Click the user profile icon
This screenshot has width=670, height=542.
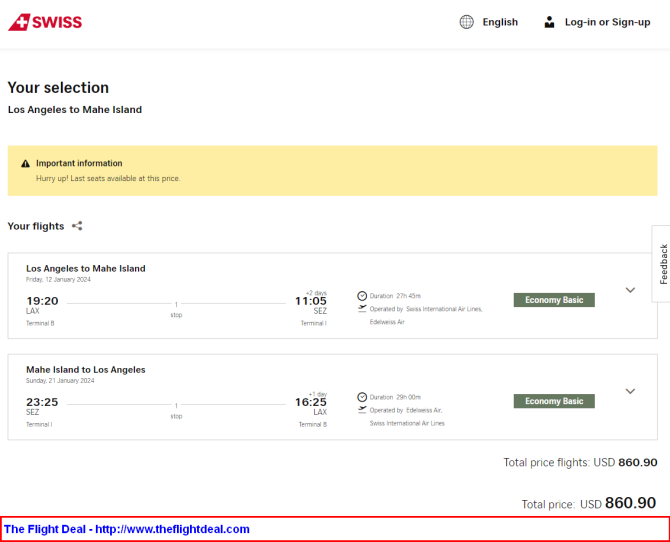(x=550, y=22)
